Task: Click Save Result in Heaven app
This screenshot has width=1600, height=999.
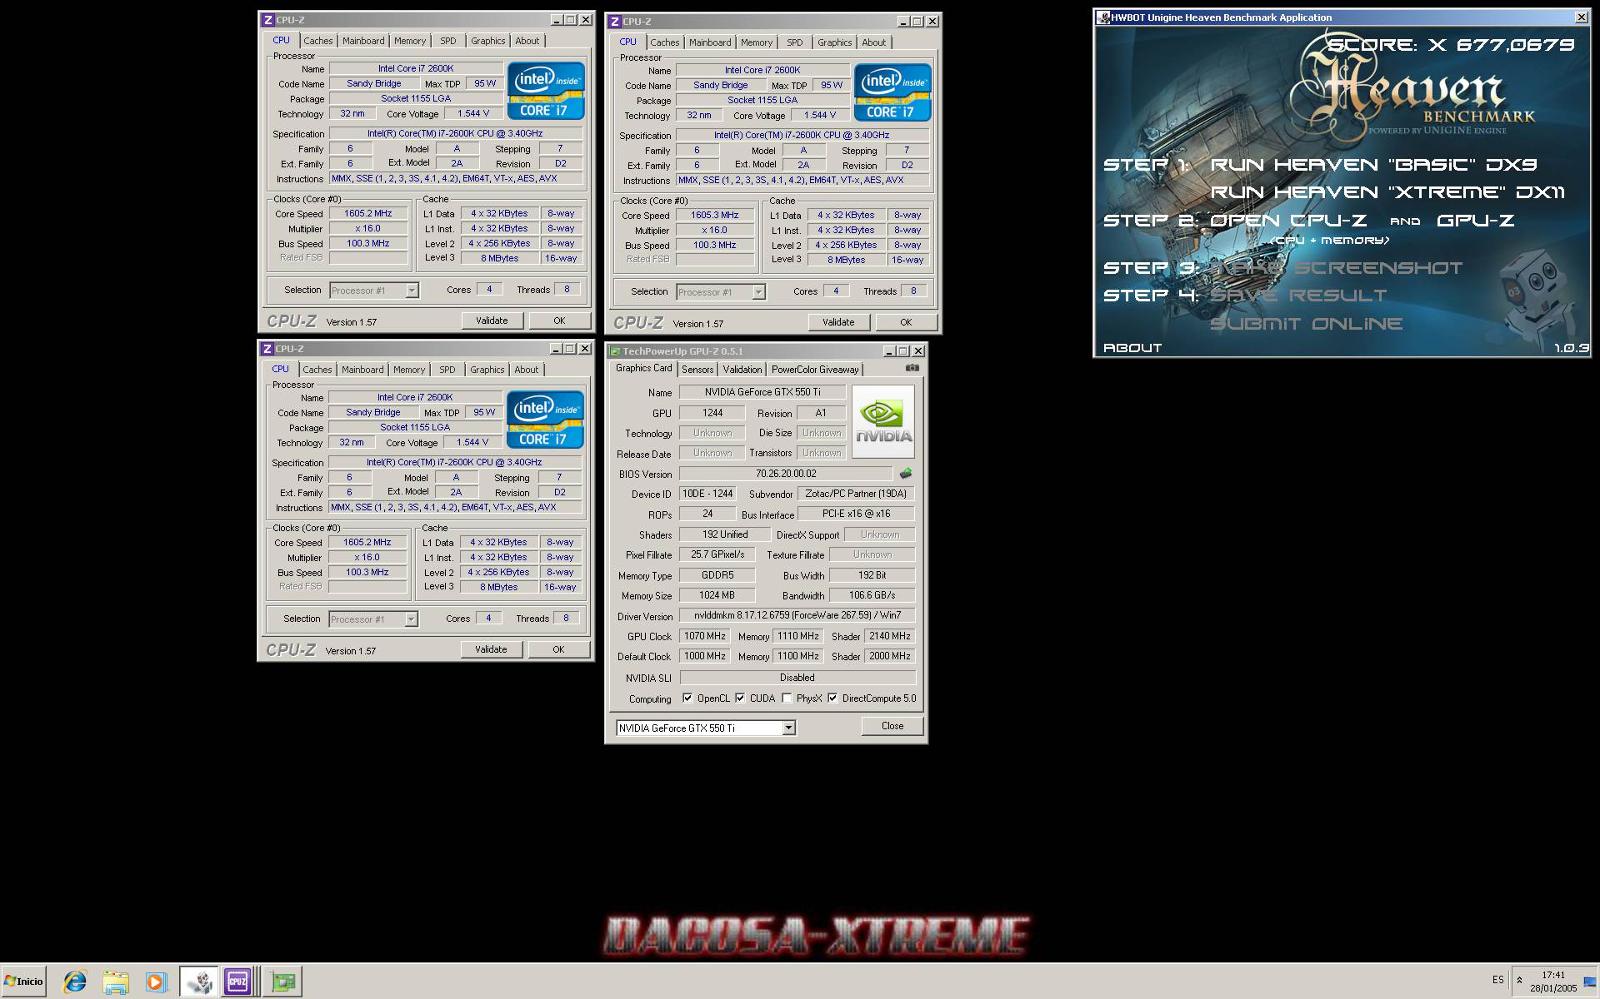Action: point(1298,295)
